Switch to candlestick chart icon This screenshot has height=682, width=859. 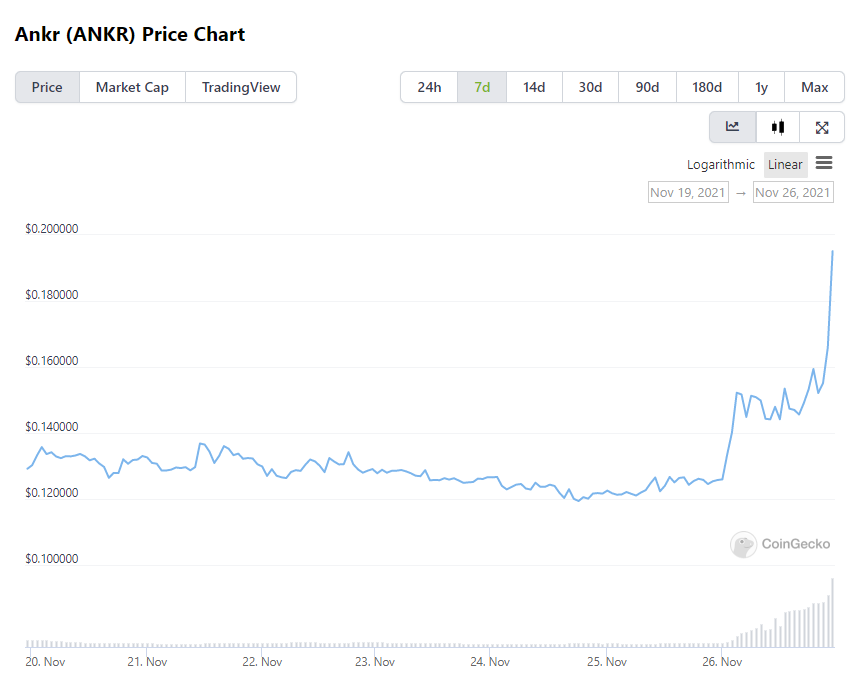click(x=777, y=127)
